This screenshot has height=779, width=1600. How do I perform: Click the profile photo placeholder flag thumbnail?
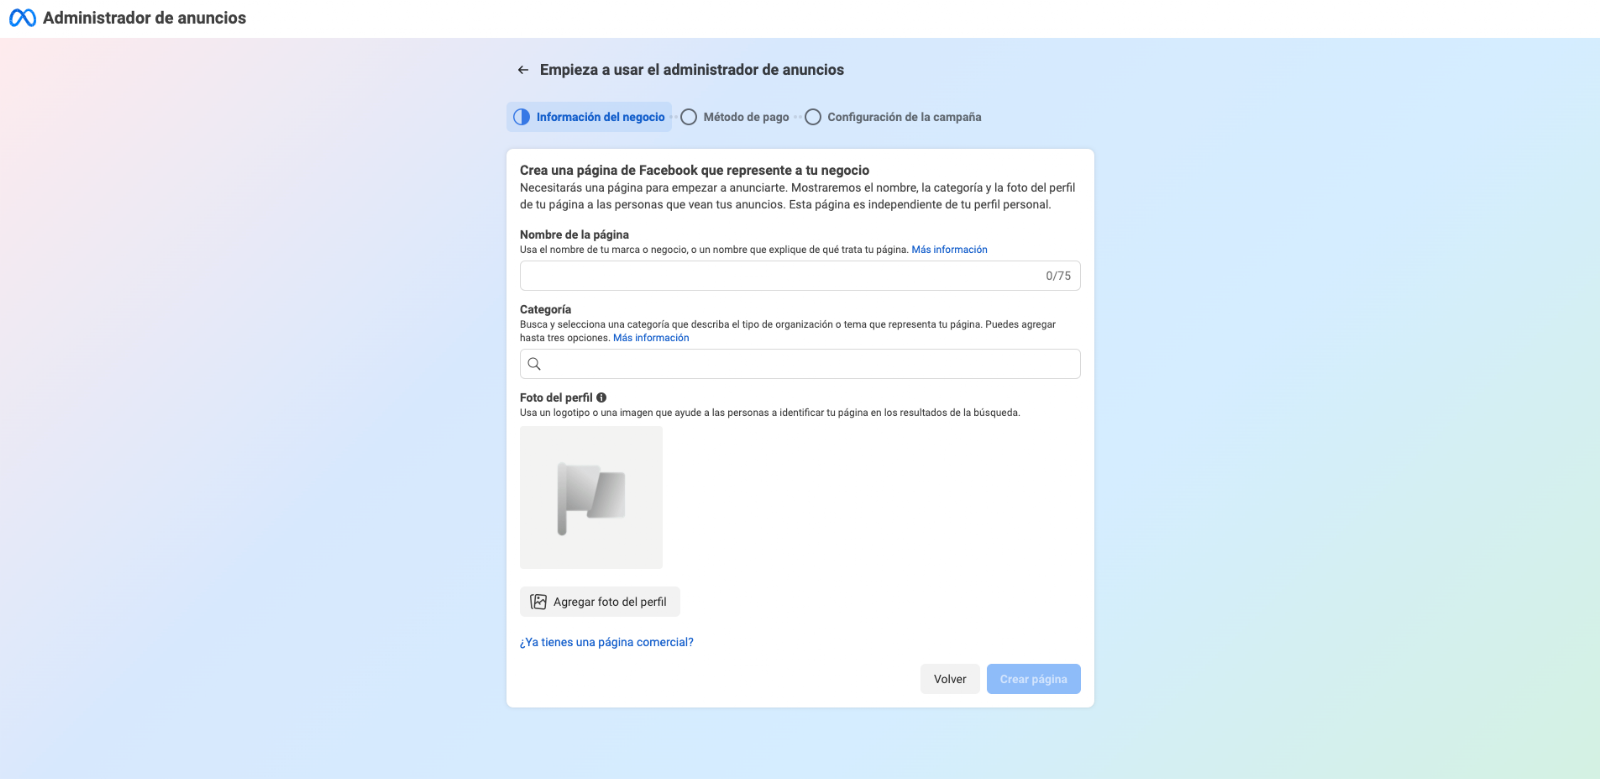(591, 498)
